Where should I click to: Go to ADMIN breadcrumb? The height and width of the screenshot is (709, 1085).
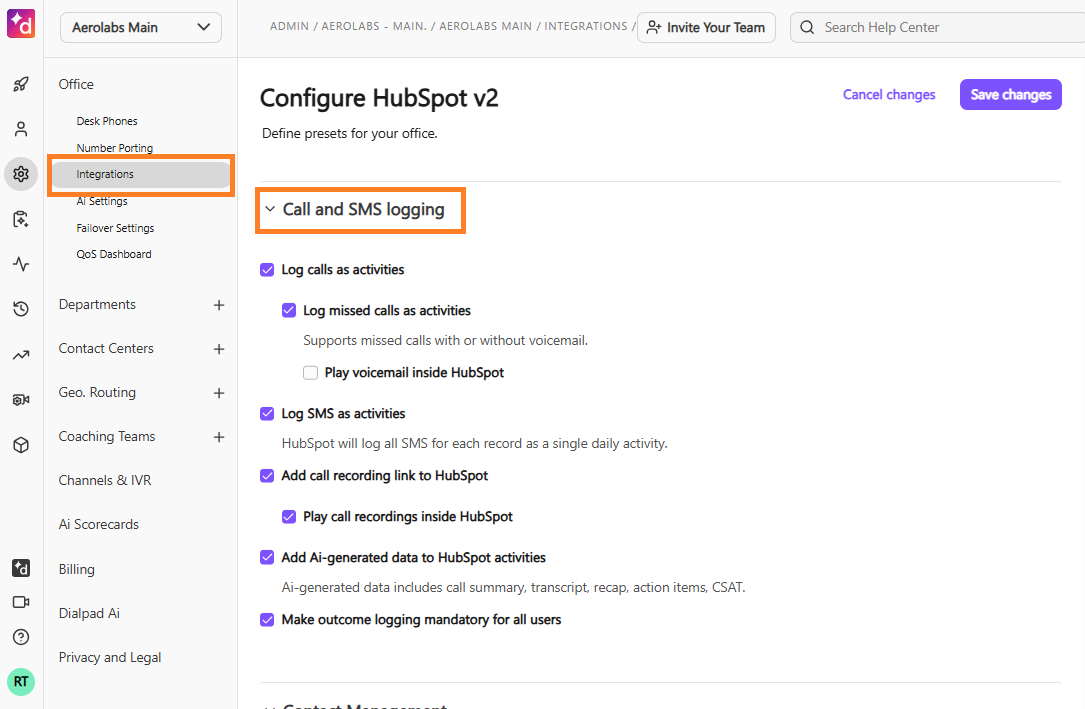[289, 26]
